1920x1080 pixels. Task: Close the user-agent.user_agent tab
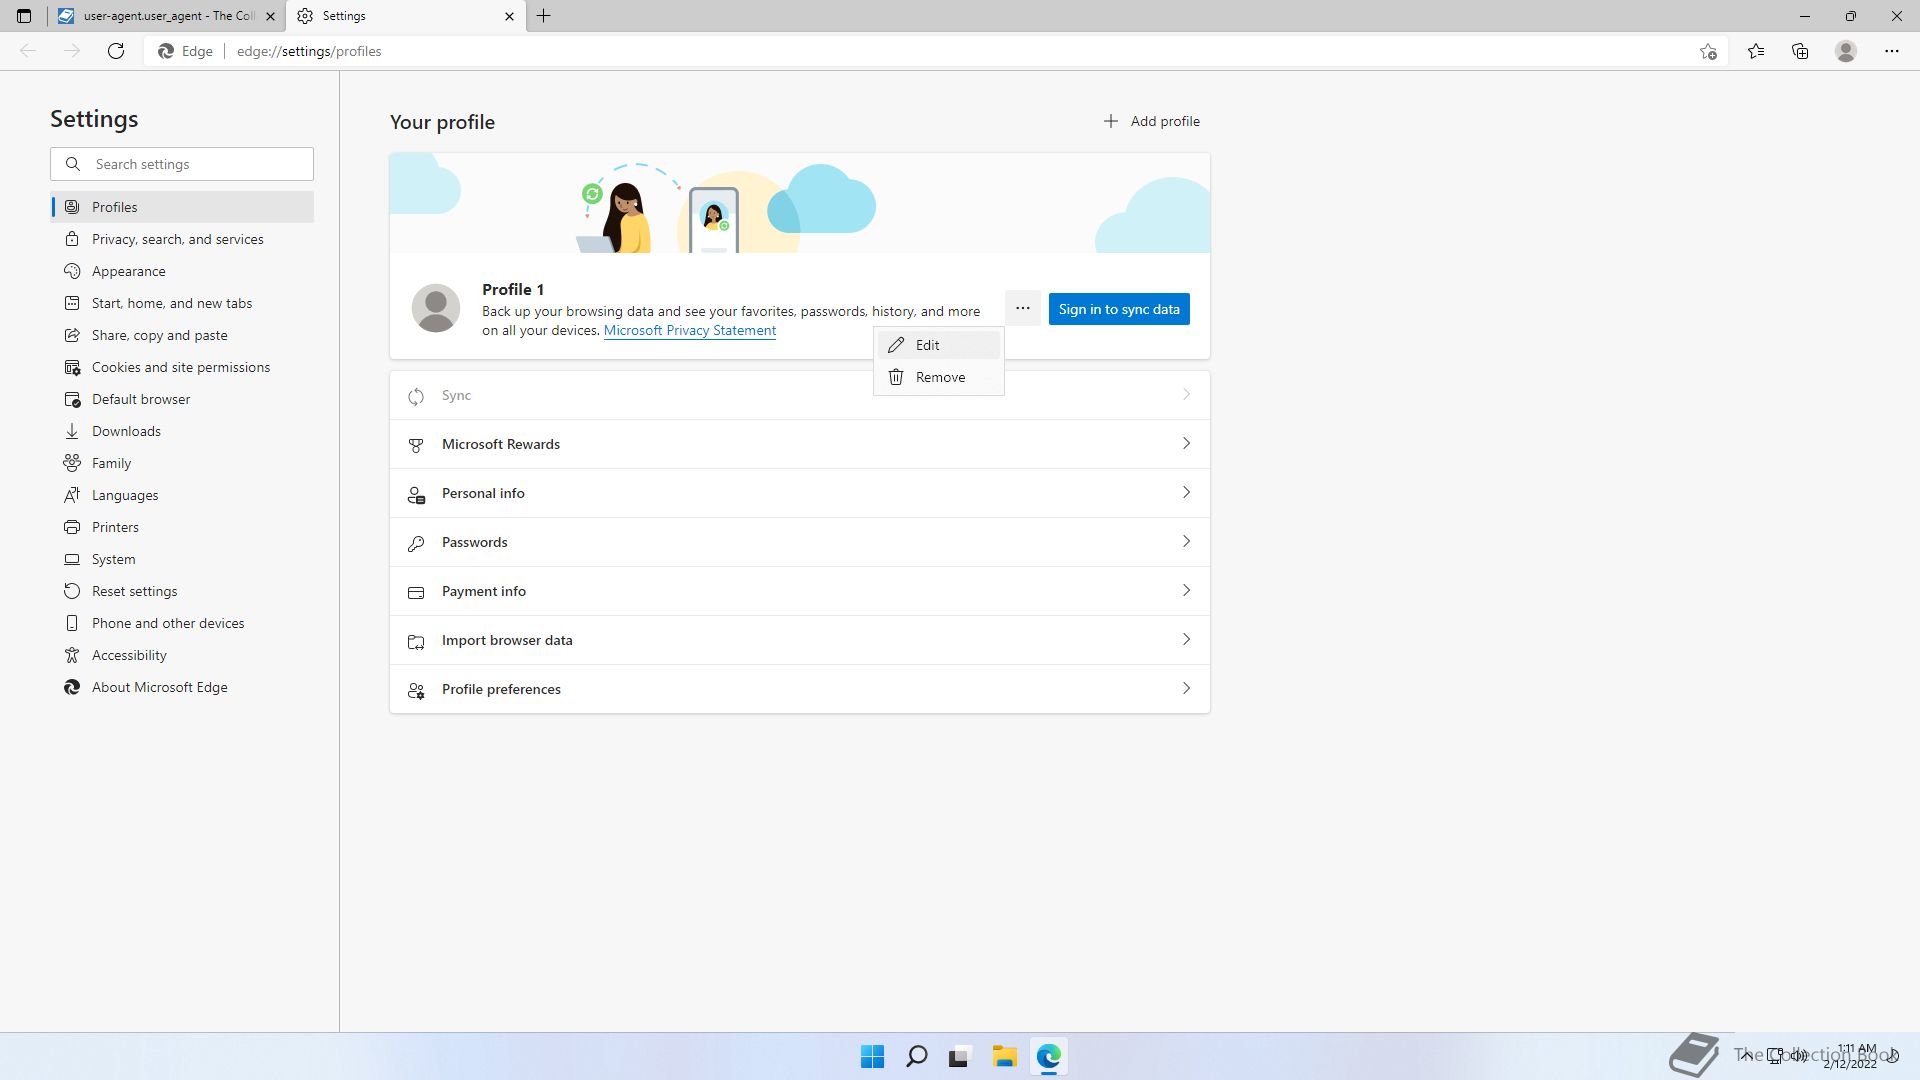tap(270, 16)
